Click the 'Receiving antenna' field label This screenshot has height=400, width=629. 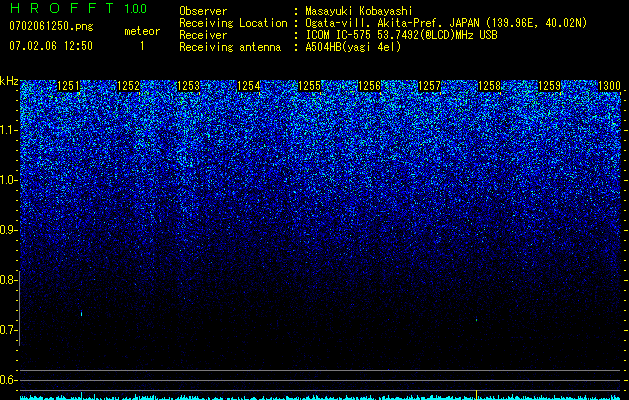(230, 47)
